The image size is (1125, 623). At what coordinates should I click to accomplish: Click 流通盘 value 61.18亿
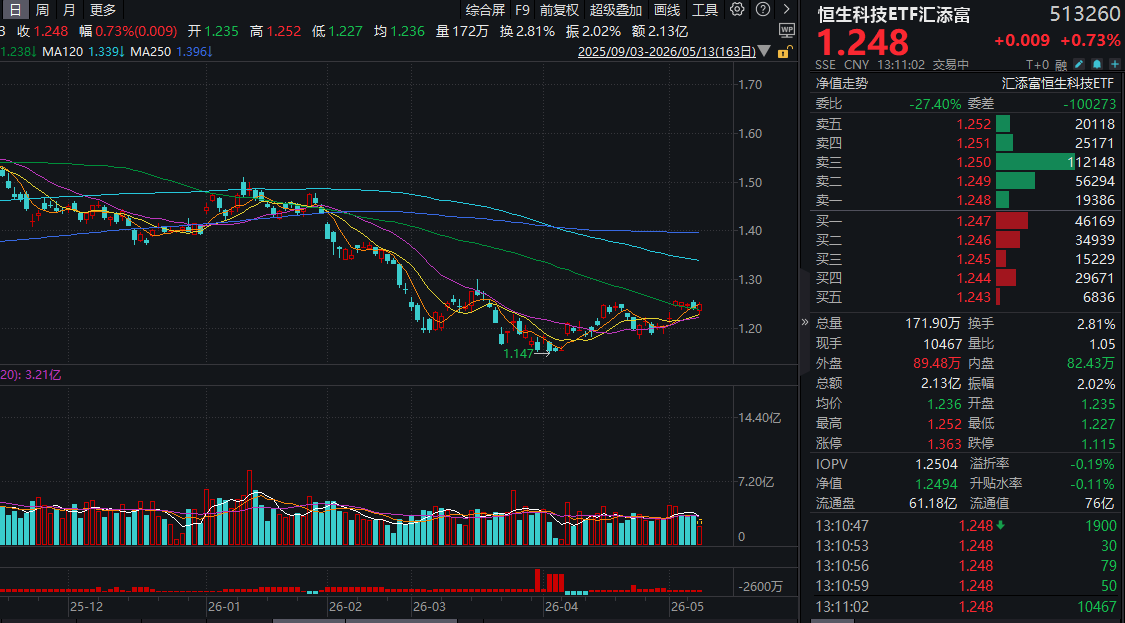point(933,504)
